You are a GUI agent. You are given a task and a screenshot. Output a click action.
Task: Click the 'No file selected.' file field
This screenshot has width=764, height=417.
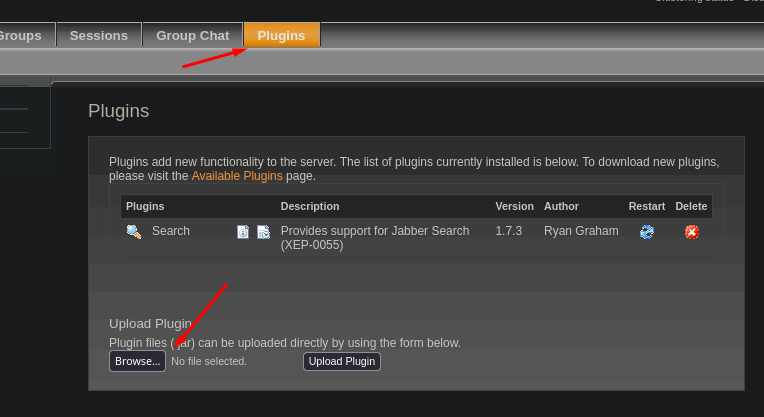pos(209,361)
